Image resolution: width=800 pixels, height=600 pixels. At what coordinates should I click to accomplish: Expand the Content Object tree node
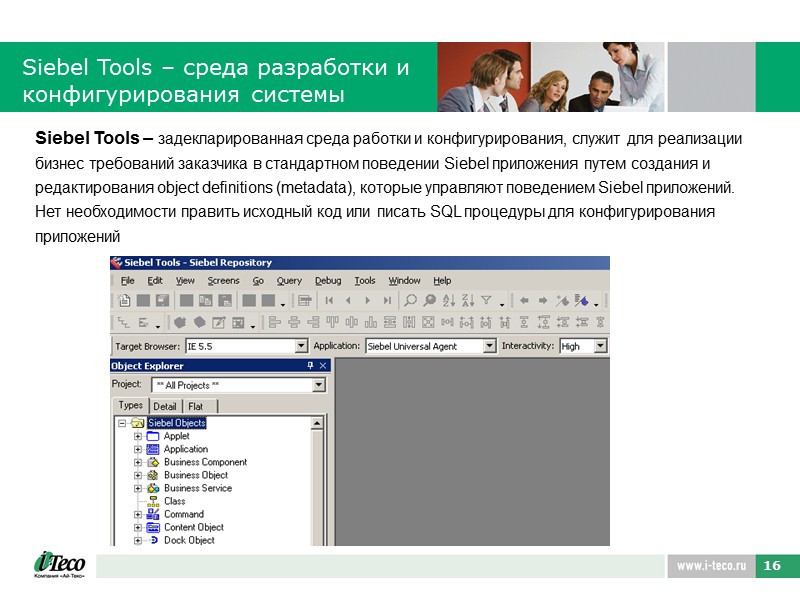click(x=138, y=528)
